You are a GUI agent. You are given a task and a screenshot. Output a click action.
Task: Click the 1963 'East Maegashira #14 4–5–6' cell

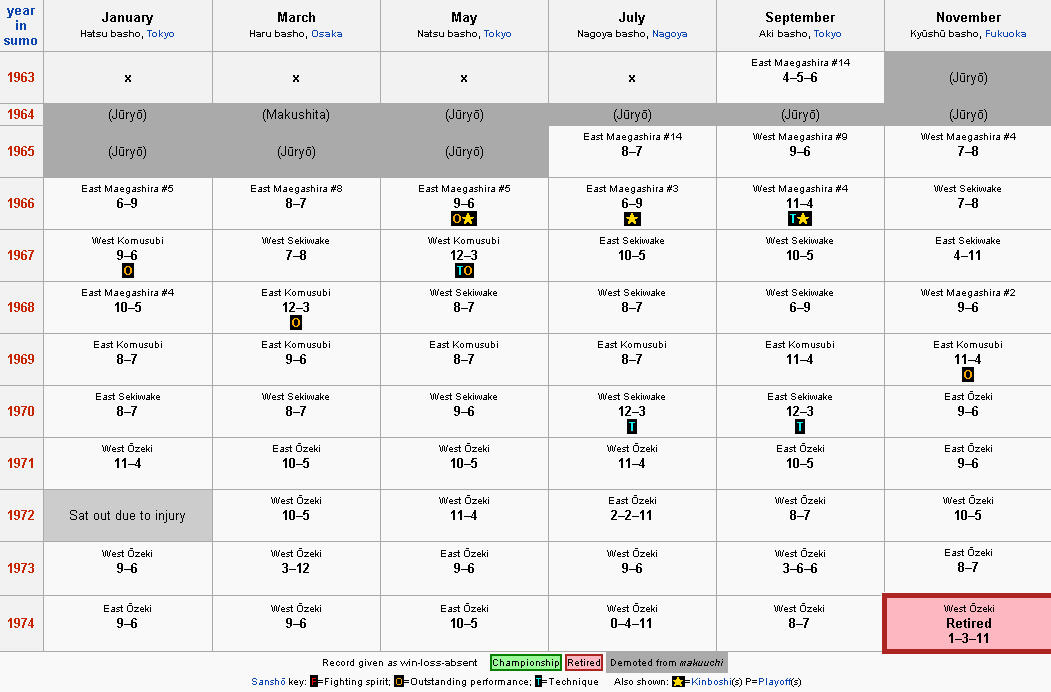800,77
